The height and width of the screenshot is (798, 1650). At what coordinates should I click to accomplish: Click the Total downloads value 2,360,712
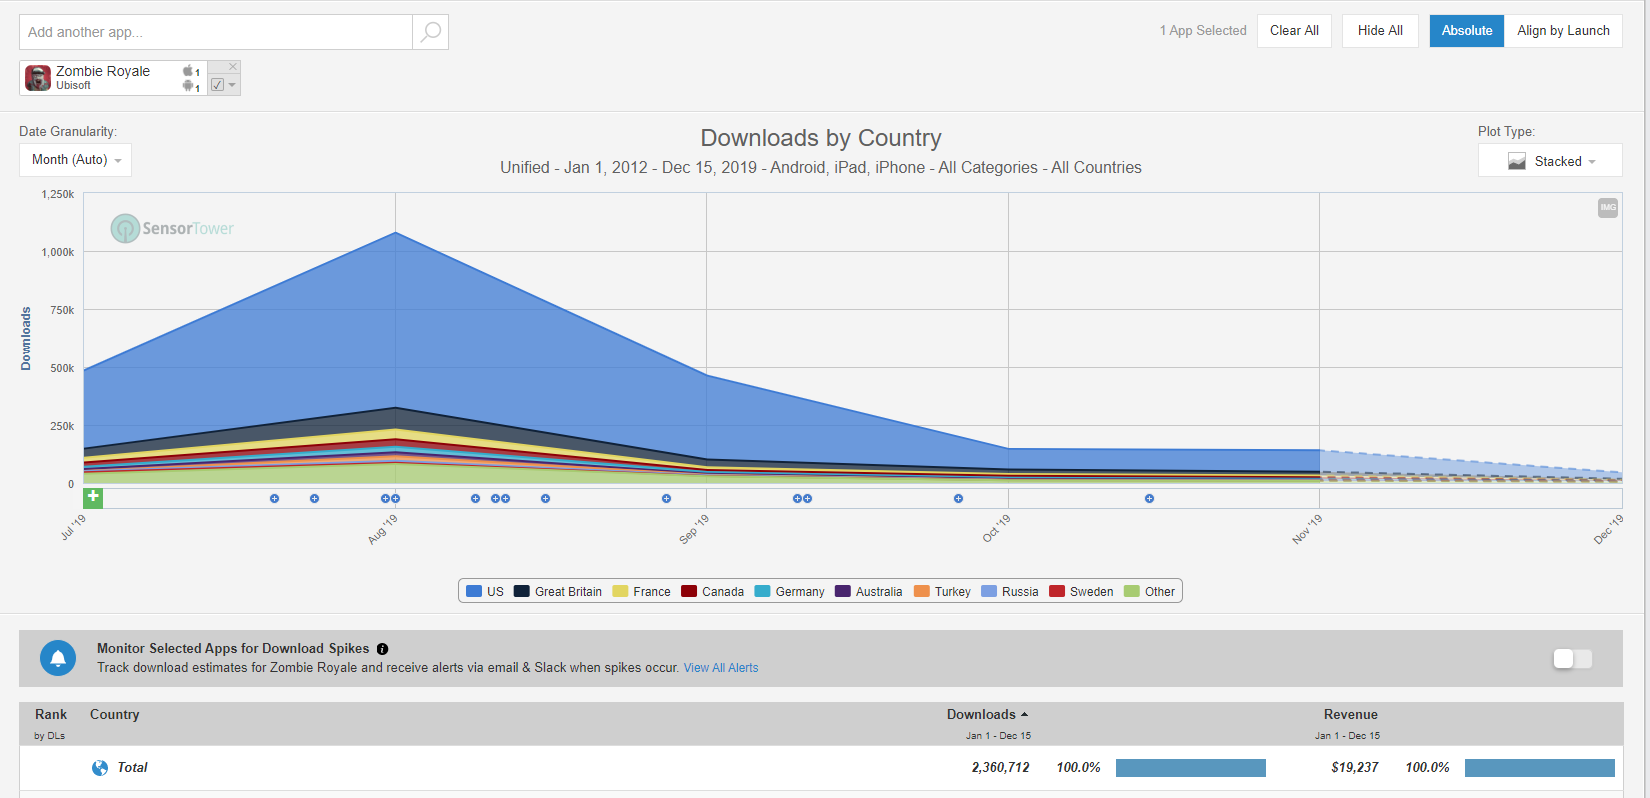(1000, 768)
